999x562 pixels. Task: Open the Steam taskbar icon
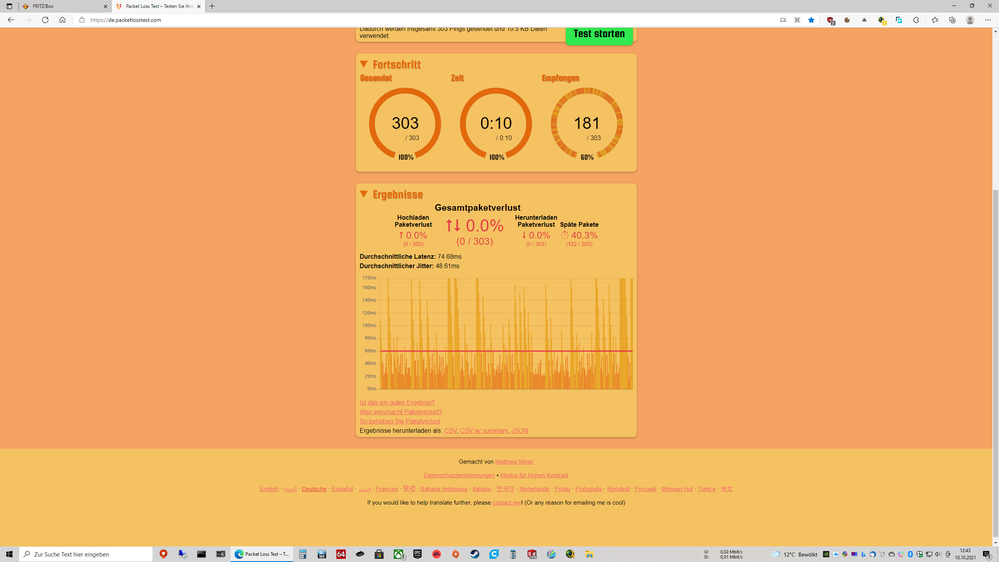coord(475,554)
